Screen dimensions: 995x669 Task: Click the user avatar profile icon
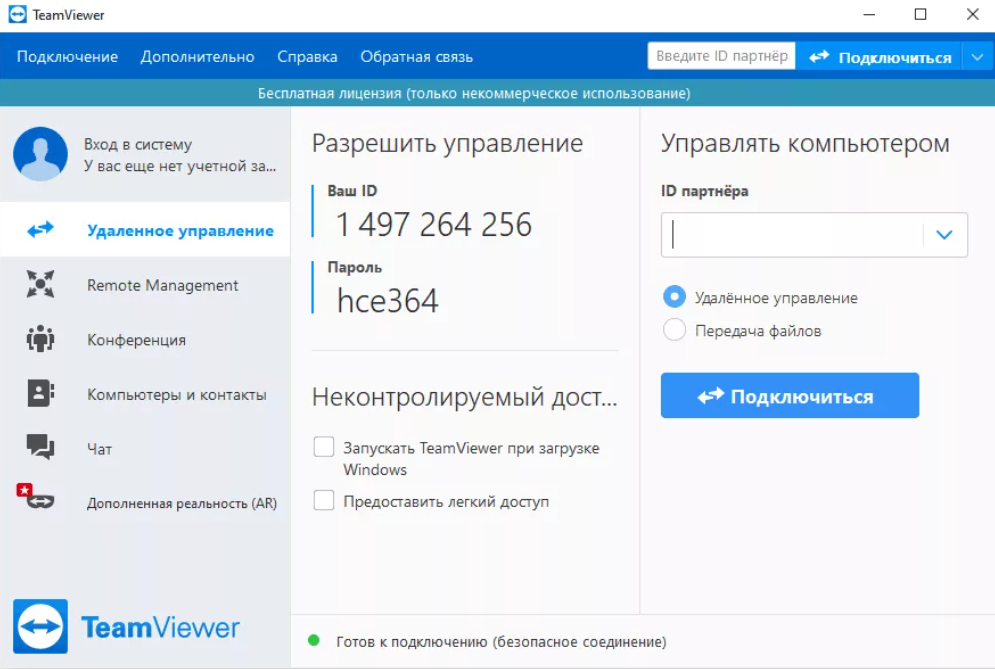click(41, 154)
